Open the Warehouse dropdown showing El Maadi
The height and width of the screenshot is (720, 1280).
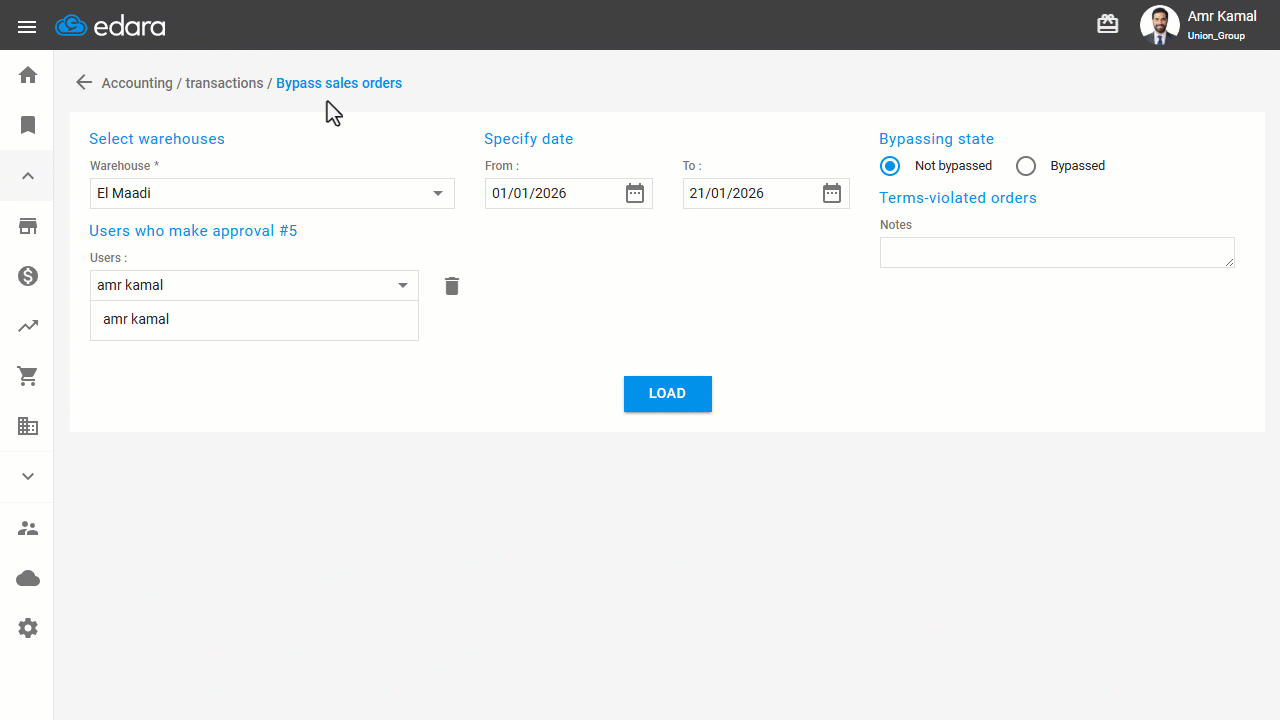272,193
